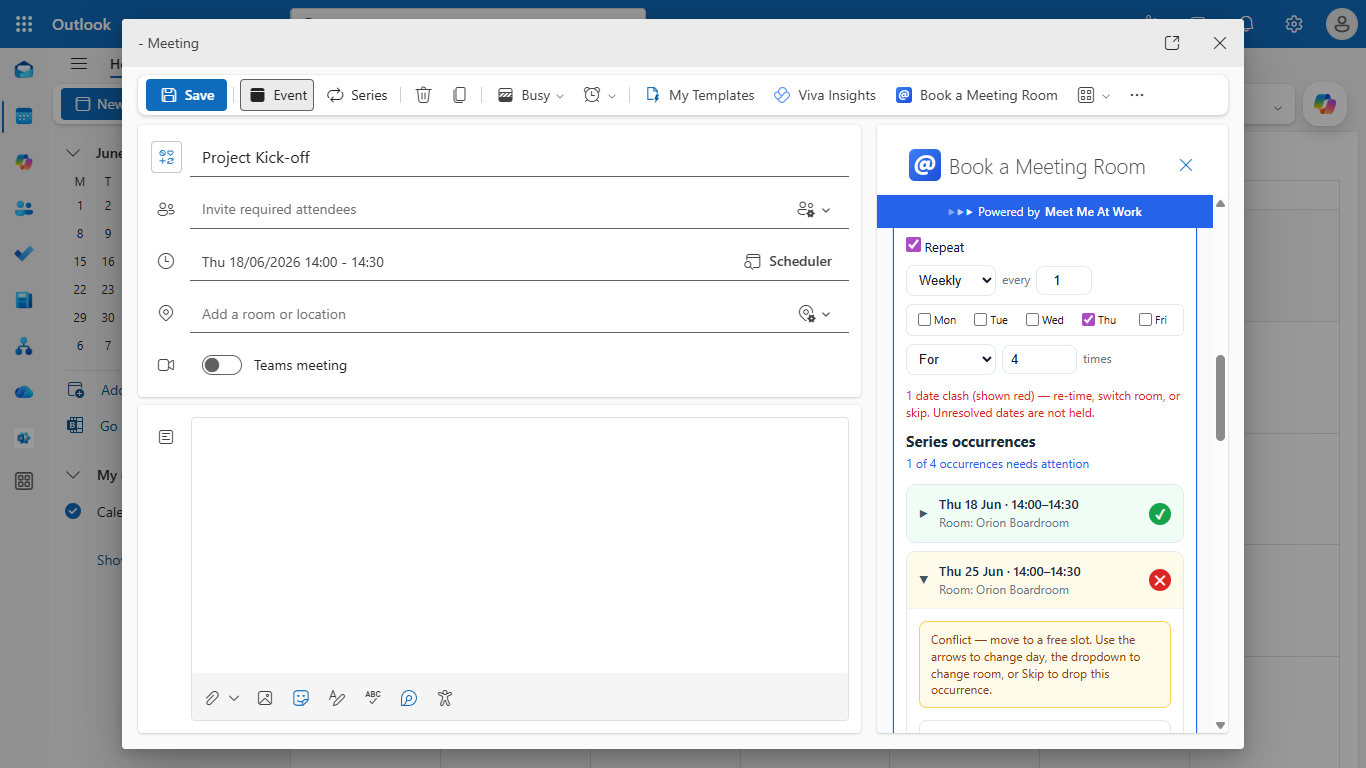Image resolution: width=1366 pixels, height=768 pixels.
Task: Click the draw pen icon
Action: click(337, 698)
